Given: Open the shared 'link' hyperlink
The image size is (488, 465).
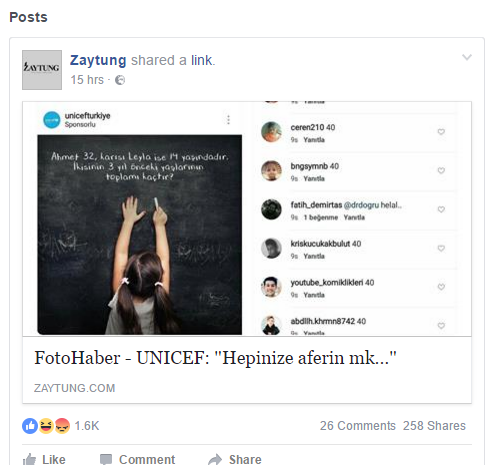Looking at the screenshot, I should (x=201, y=60).
